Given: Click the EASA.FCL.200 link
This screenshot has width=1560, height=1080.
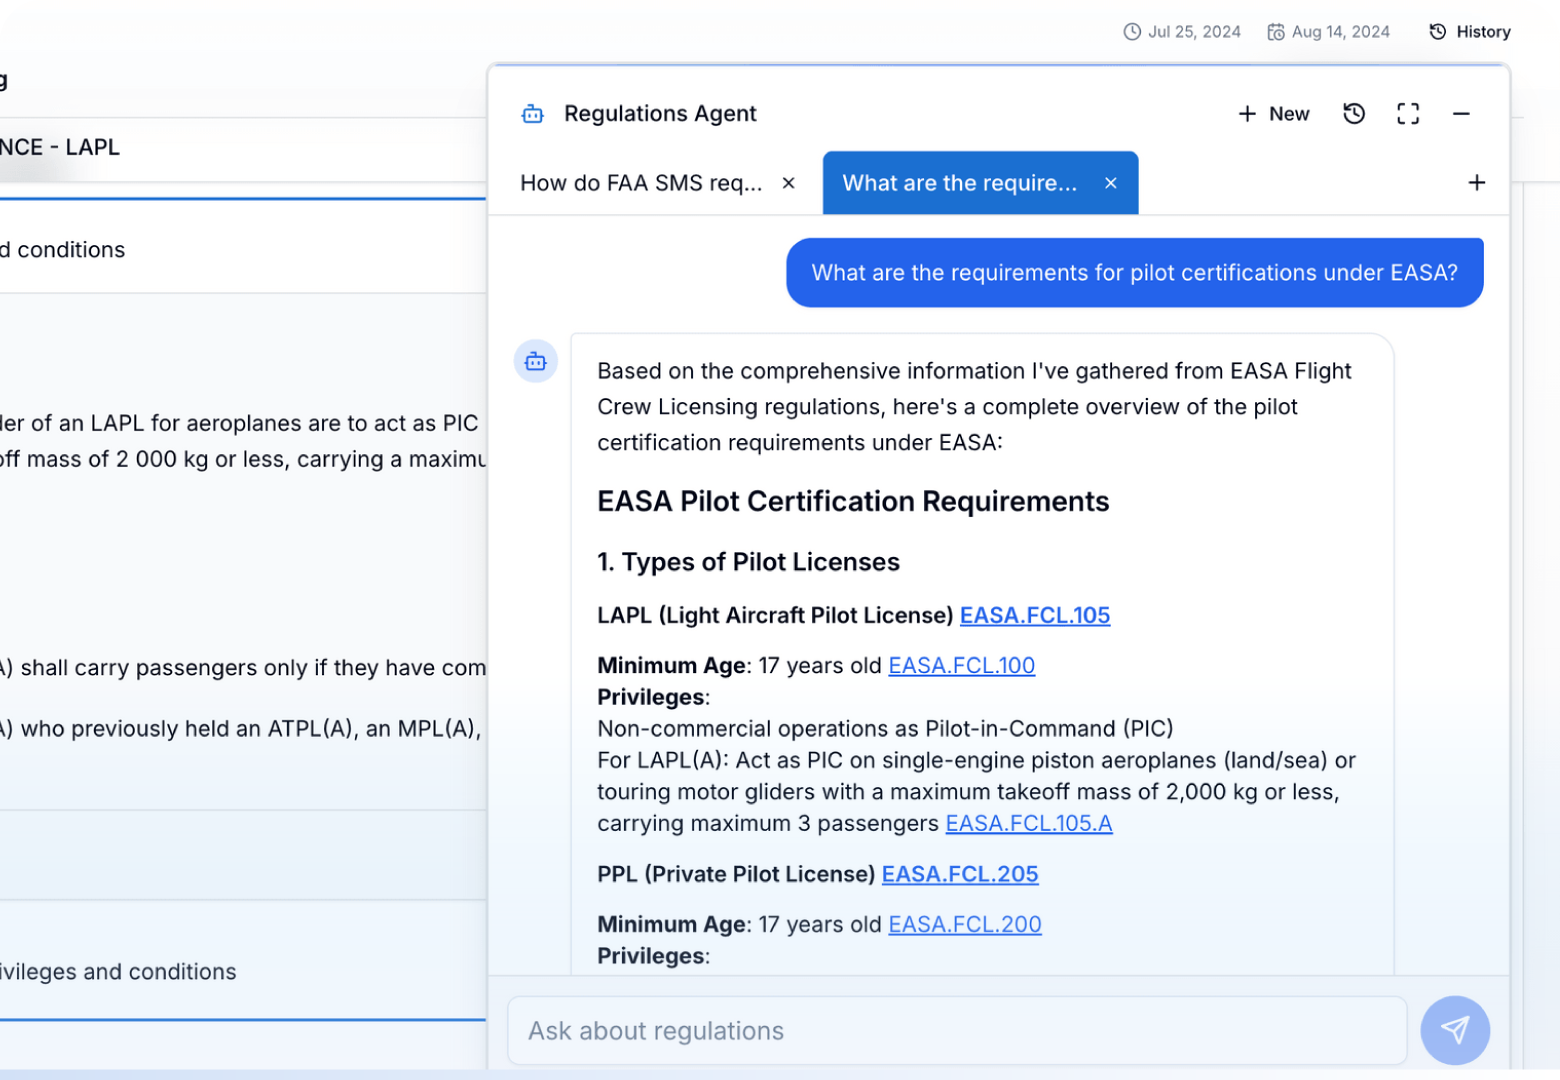Looking at the screenshot, I should (x=964, y=924).
